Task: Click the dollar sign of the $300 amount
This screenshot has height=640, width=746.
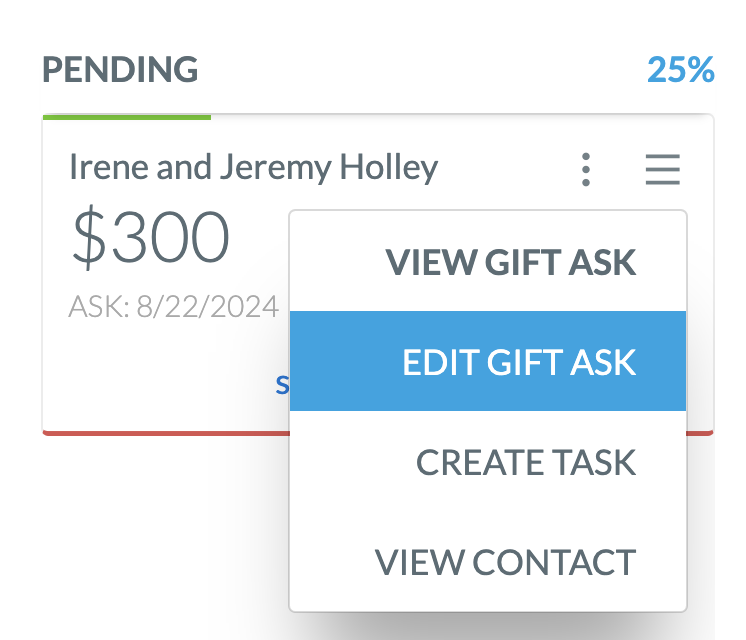Action: (90, 238)
